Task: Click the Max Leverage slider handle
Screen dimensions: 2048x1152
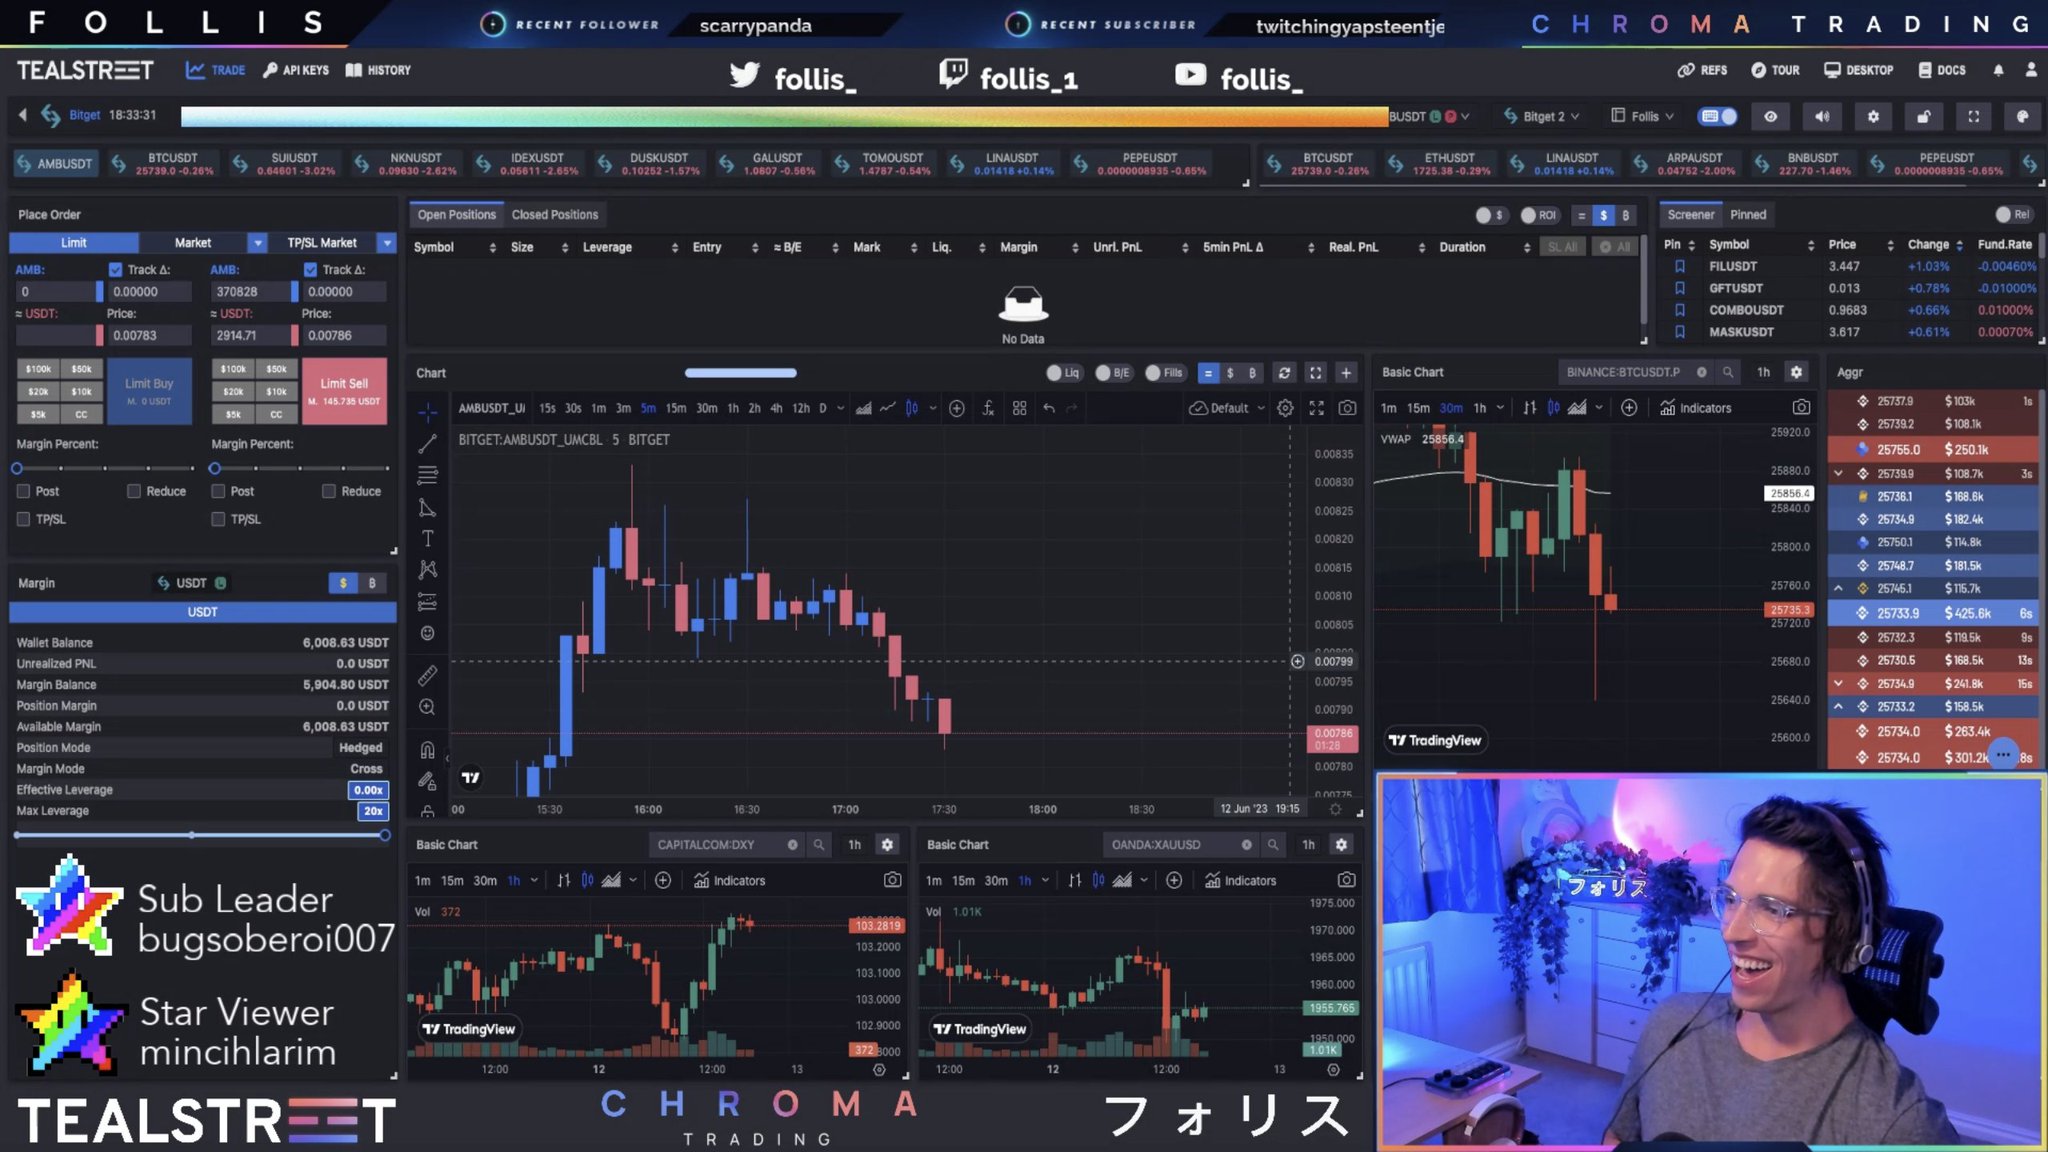Action: [384, 835]
